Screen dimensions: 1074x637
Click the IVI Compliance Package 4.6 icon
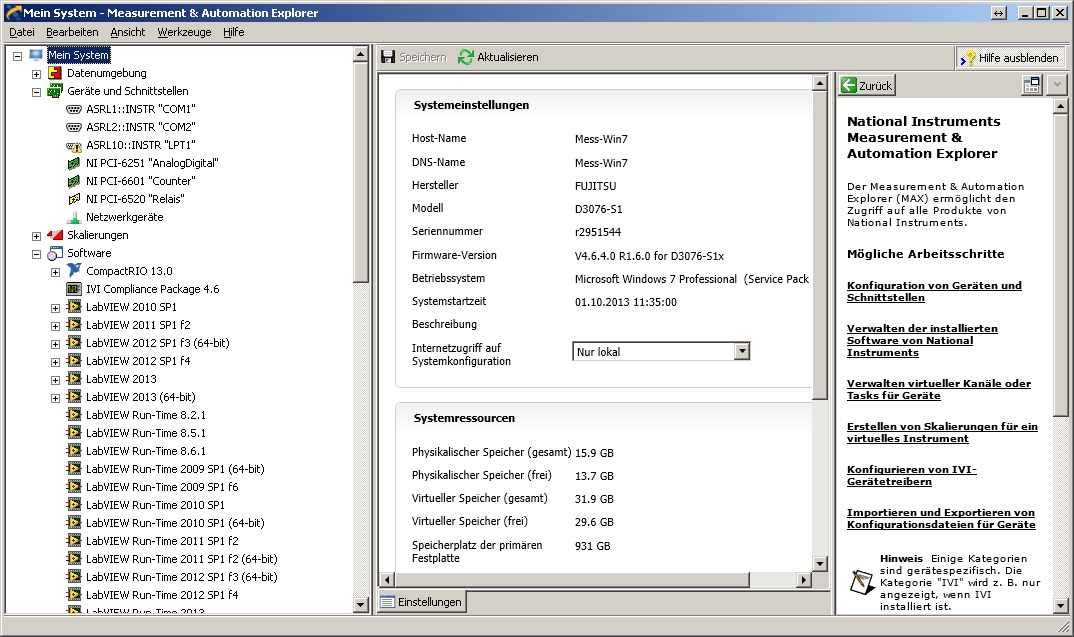coord(74,289)
